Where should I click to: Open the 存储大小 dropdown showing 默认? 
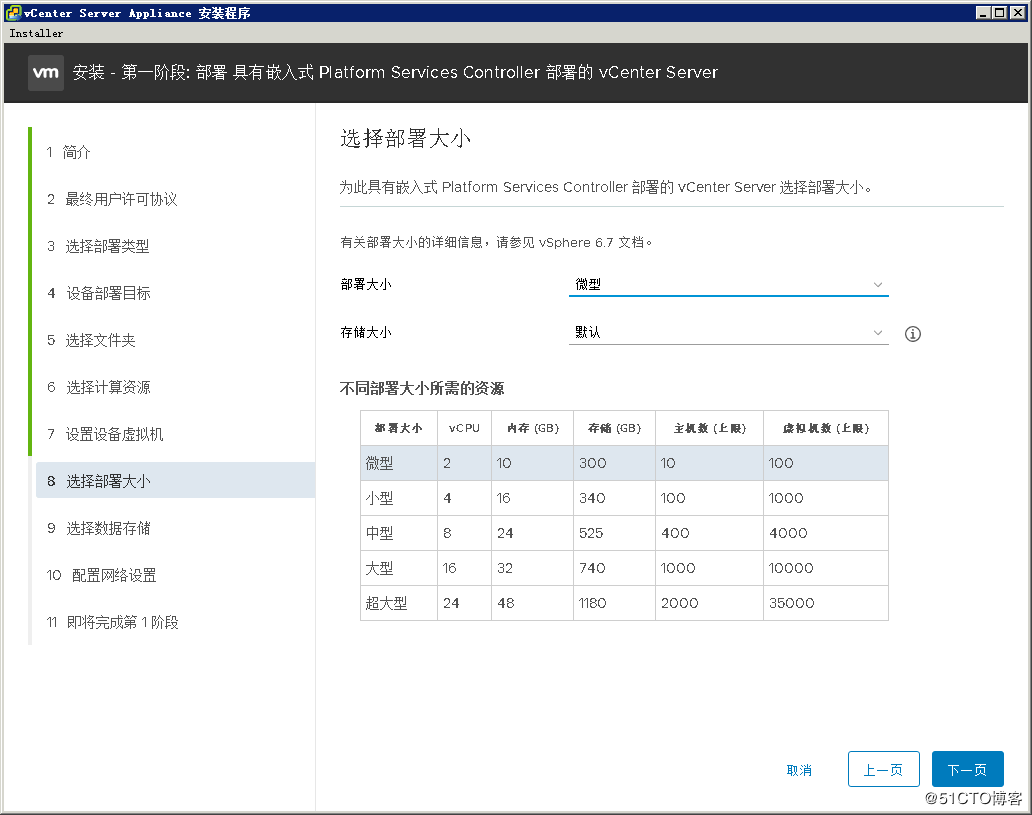[729, 332]
